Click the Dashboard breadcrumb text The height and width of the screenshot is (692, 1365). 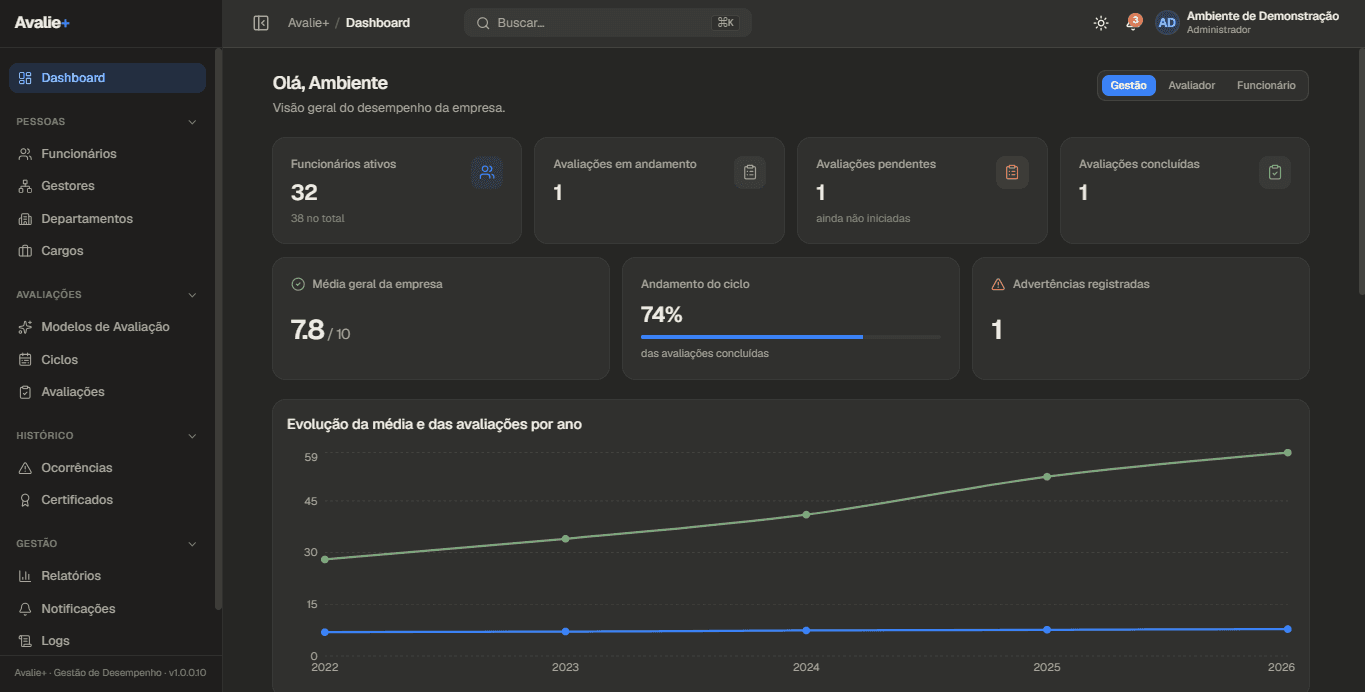[378, 23]
